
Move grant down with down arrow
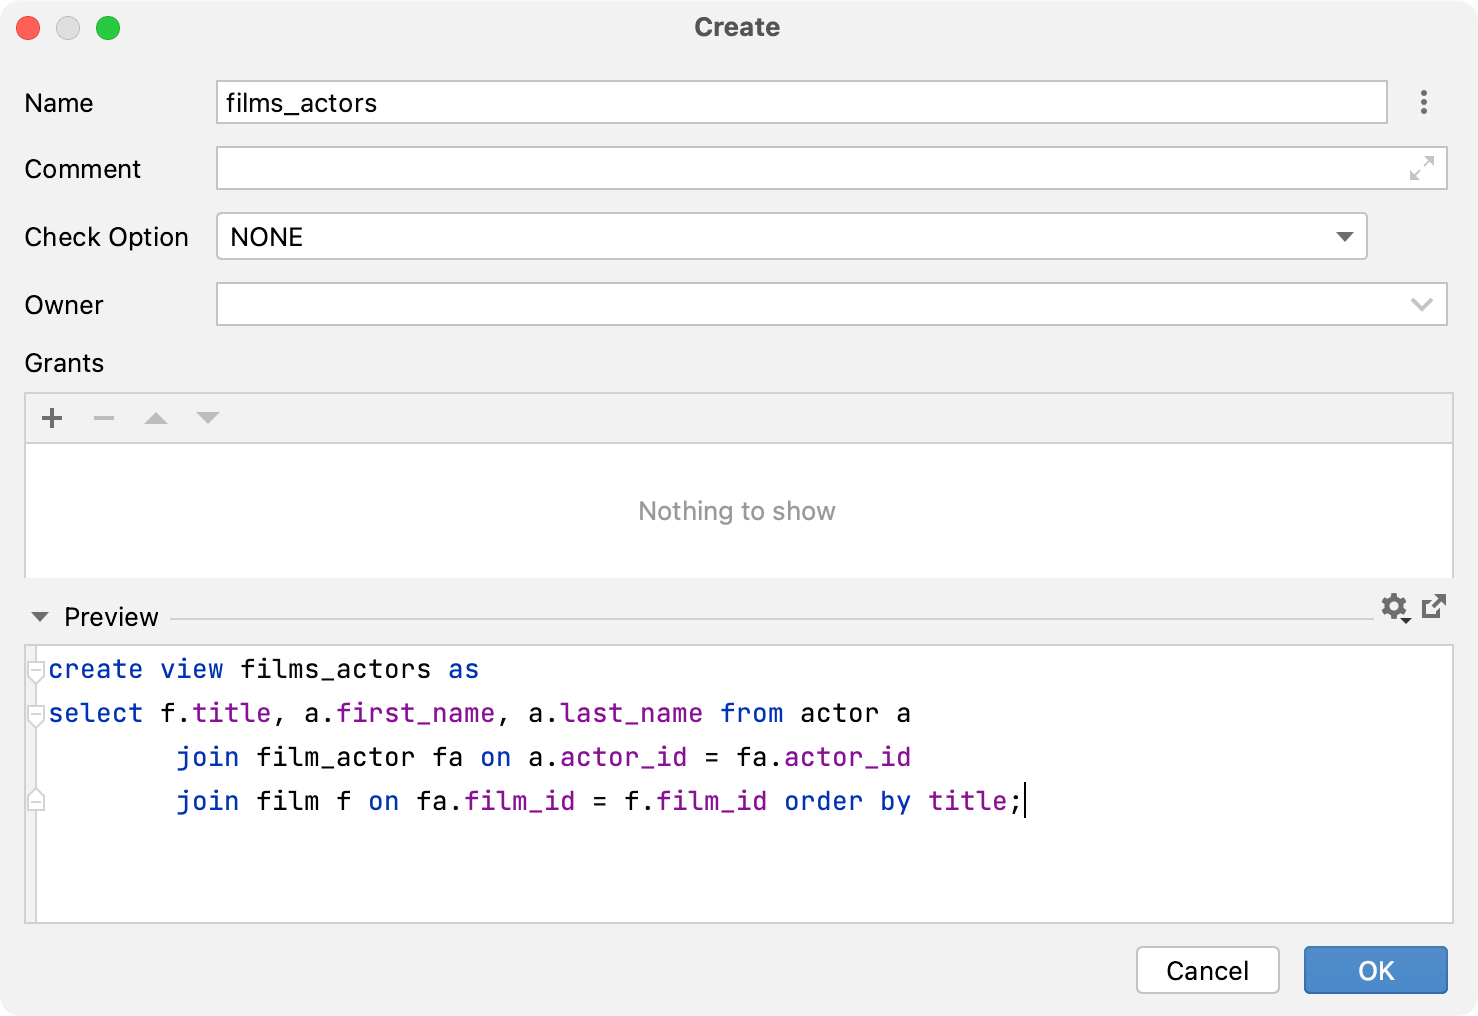[208, 418]
